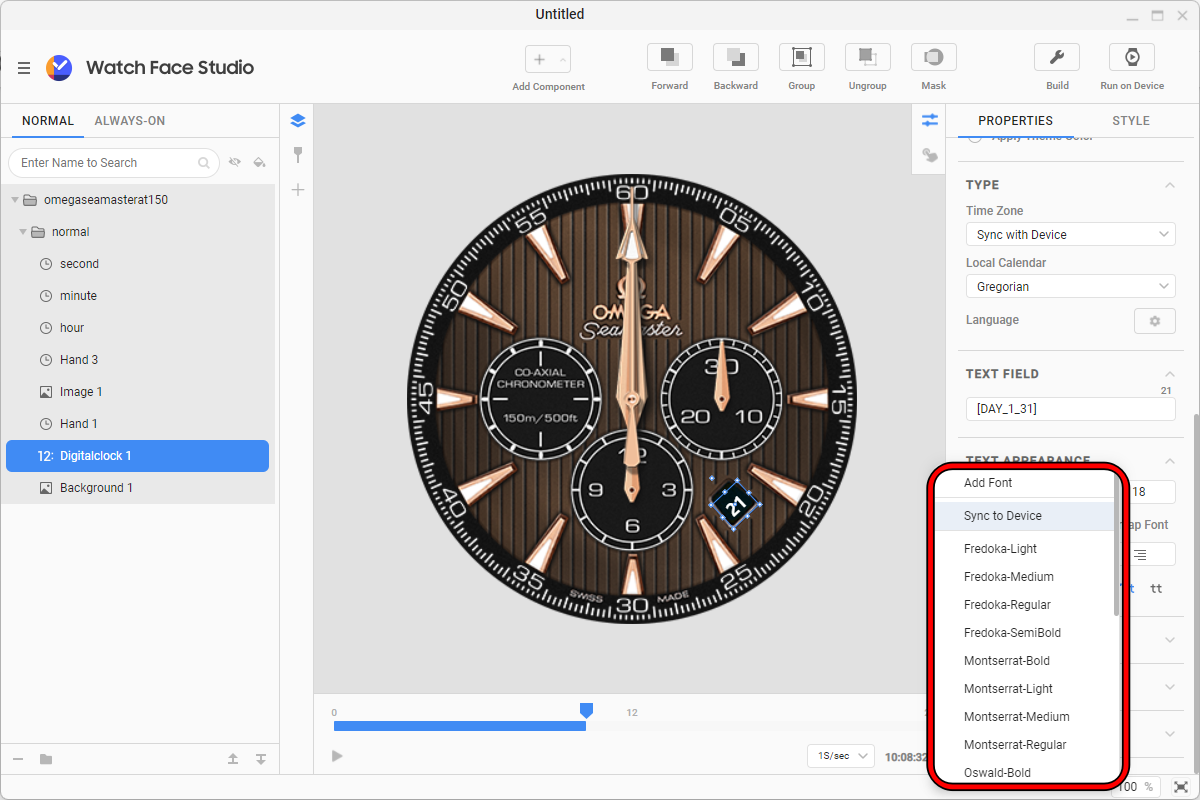Collapse the TEXT FIELD section
Screen dimensions: 1200x800
tap(1169, 374)
